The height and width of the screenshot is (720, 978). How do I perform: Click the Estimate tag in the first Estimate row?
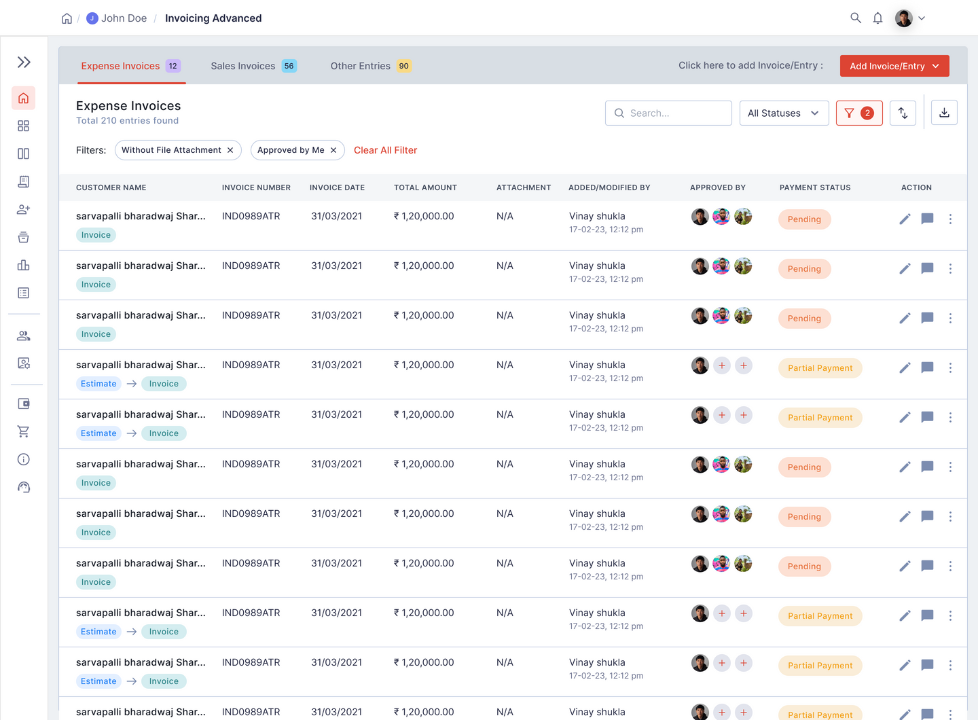(x=99, y=384)
